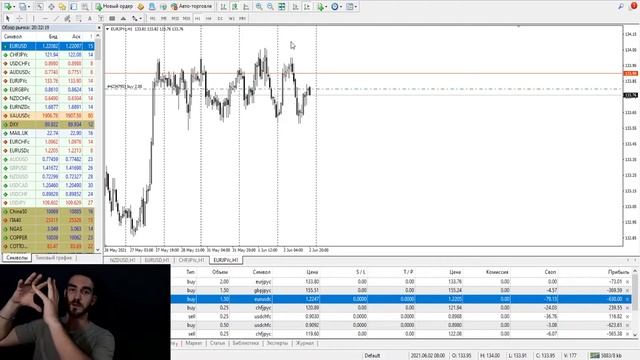Viewport: 640px width, 360px height.
Task: Open the templates icon
Action: point(350,7)
